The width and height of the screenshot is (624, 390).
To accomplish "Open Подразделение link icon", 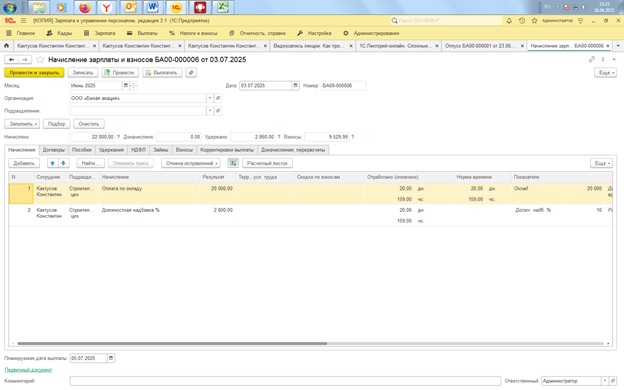I will 218,111.
